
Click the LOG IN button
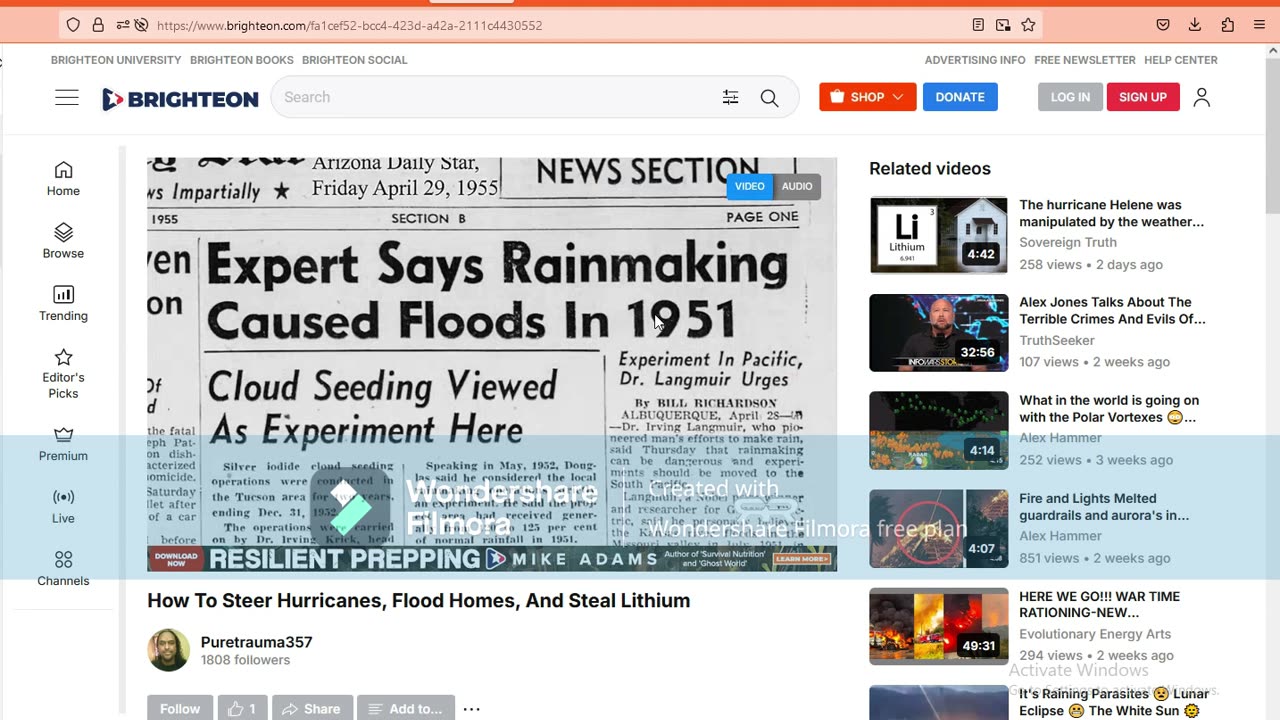coord(1070,97)
